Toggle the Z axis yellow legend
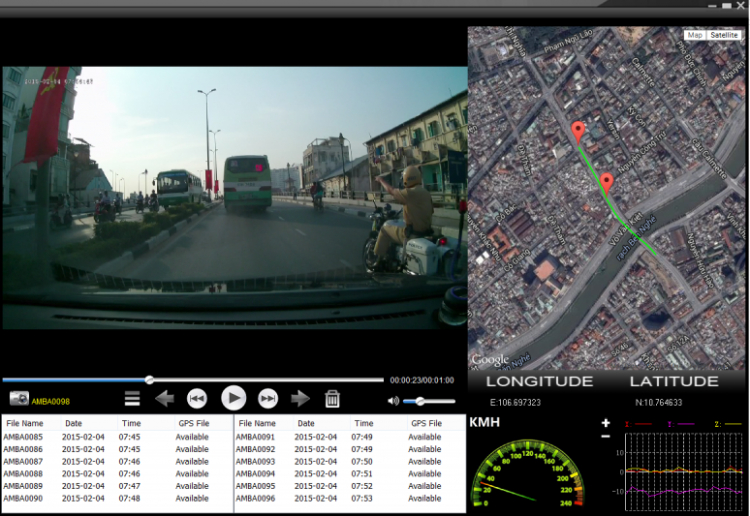The height and width of the screenshot is (516, 750). click(727, 424)
